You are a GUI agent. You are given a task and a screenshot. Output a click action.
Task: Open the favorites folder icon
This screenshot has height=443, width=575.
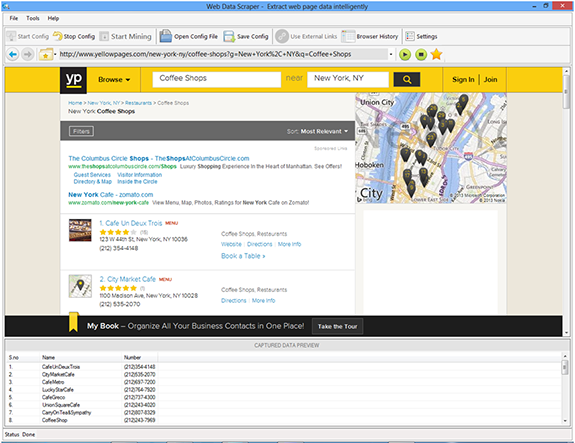tap(46, 55)
